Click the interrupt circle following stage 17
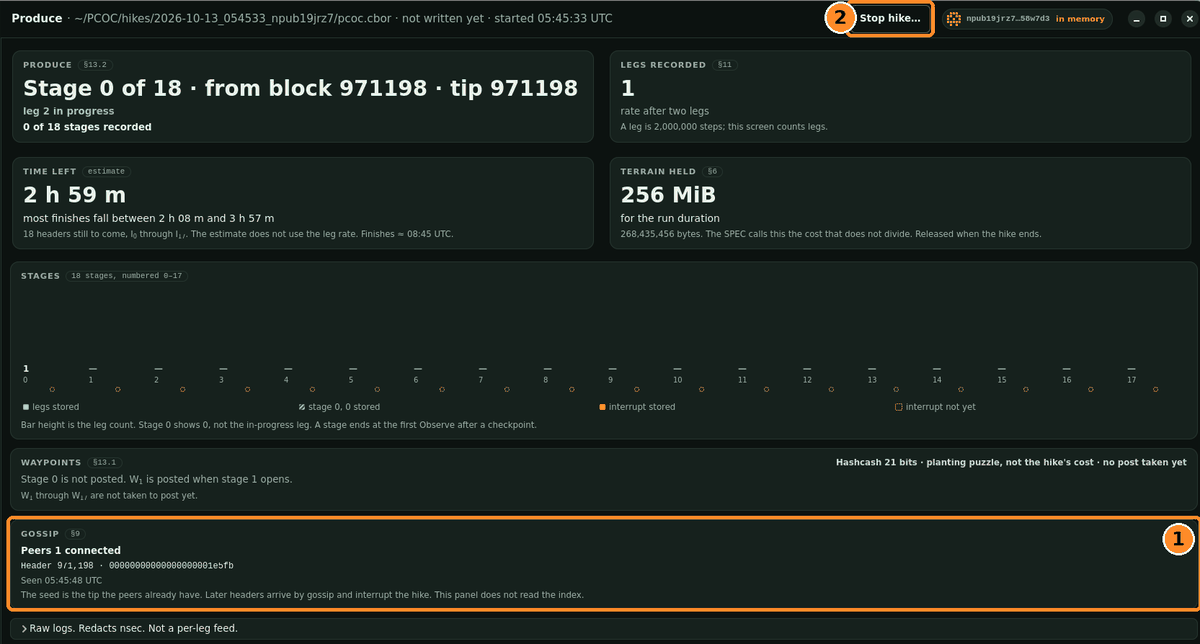The width and height of the screenshot is (1200, 644). [1156, 390]
